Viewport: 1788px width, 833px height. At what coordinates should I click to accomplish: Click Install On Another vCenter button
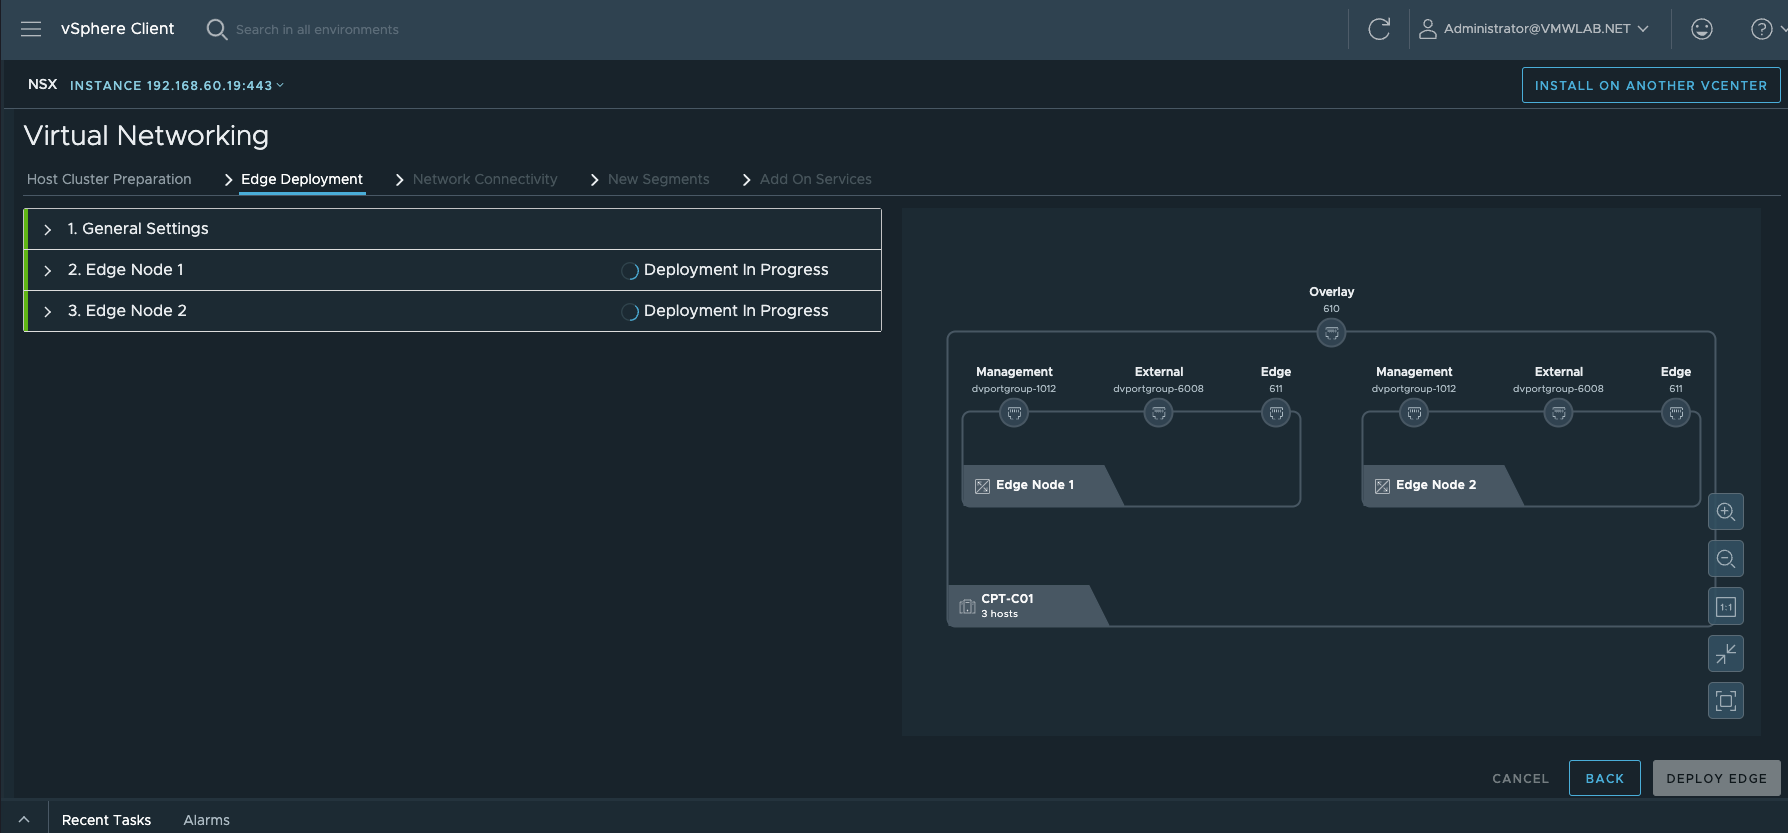coord(1651,85)
